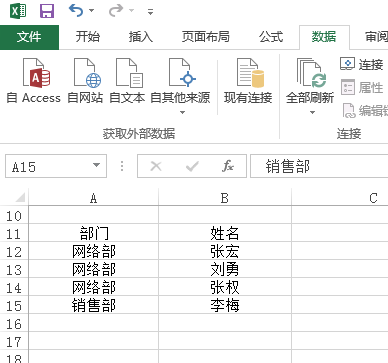Select cell A13 containing 网络部
Image resolution: width=388 pixels, height=363 pixels.
[x=94, y=269]
